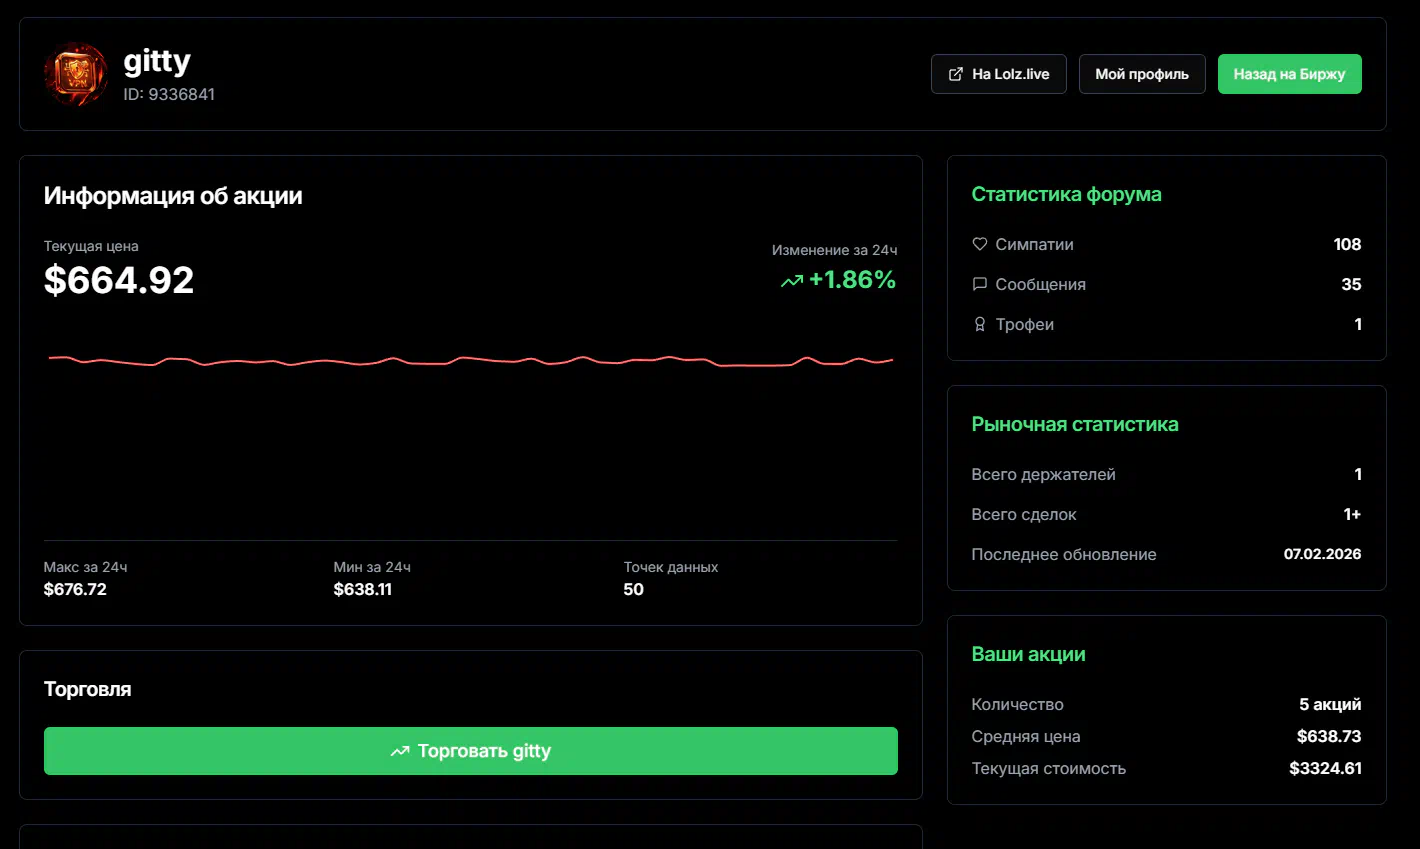Viewport: 1420px width, 849px height.
Task: Click the trending arrow icon beside +1.86%
Action: point(792,281)
